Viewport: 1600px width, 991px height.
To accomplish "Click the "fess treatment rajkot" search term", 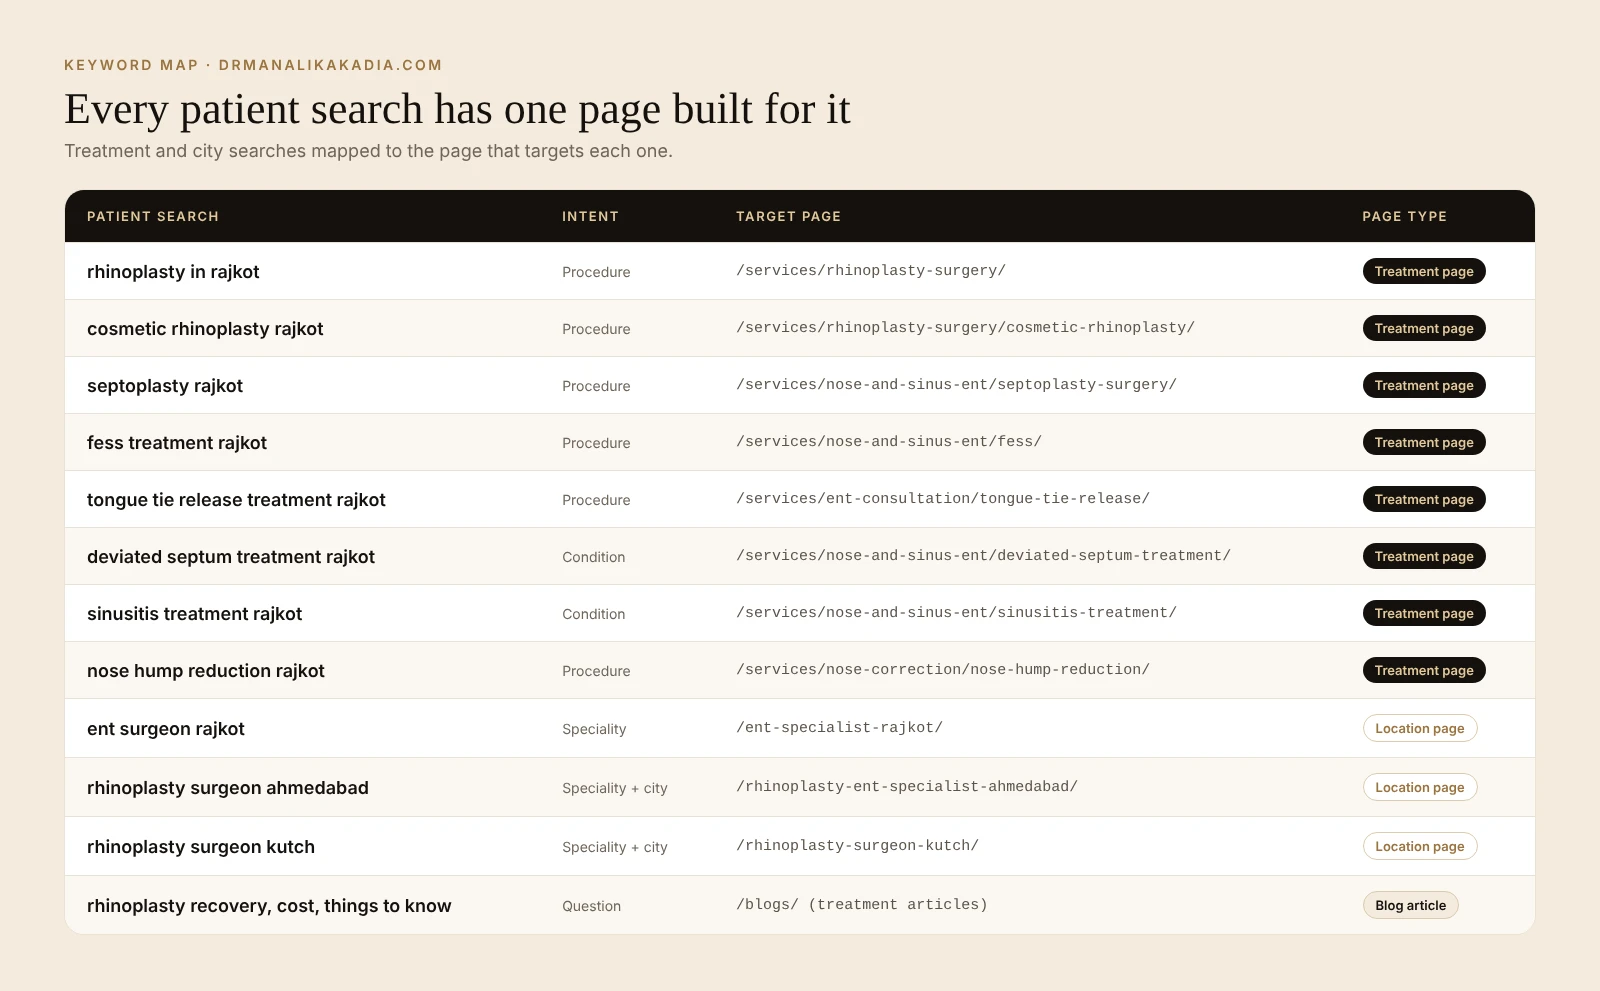I will click(177, 443).
